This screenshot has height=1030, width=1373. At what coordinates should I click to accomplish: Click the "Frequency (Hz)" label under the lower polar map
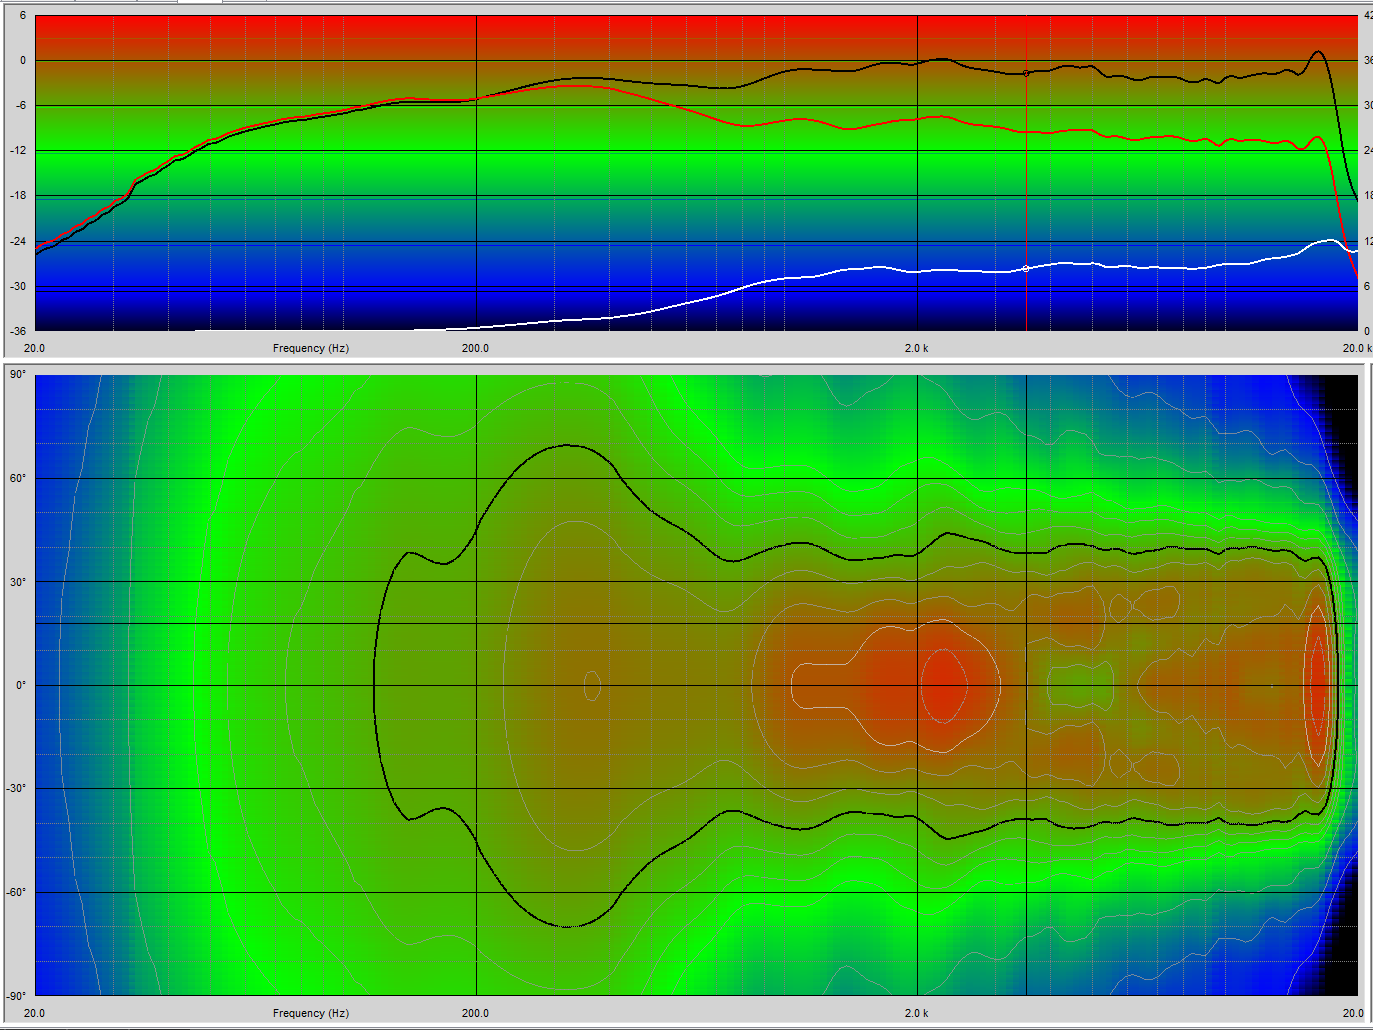pos(311,1013)
